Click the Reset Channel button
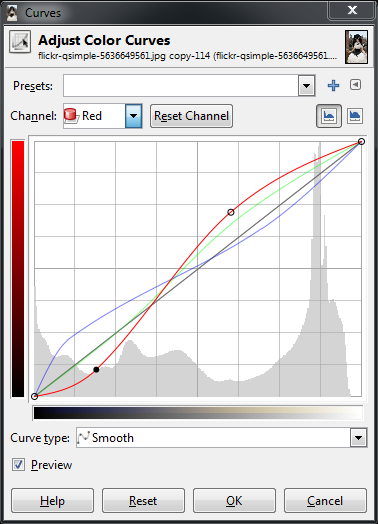The image size is (378, 524). tap(192, 116)
